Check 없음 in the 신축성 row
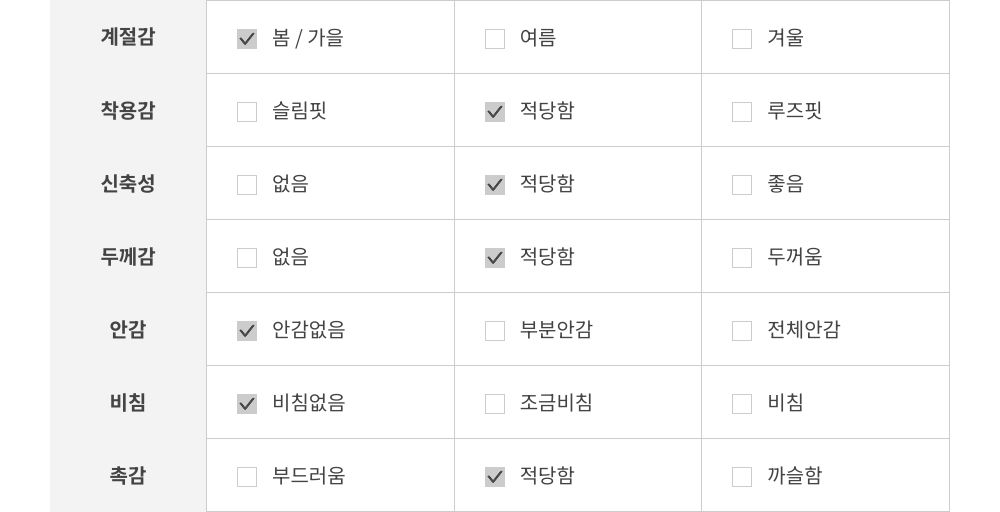The height and width of the screenshot is (512, 1000). [x=247, y=185]
